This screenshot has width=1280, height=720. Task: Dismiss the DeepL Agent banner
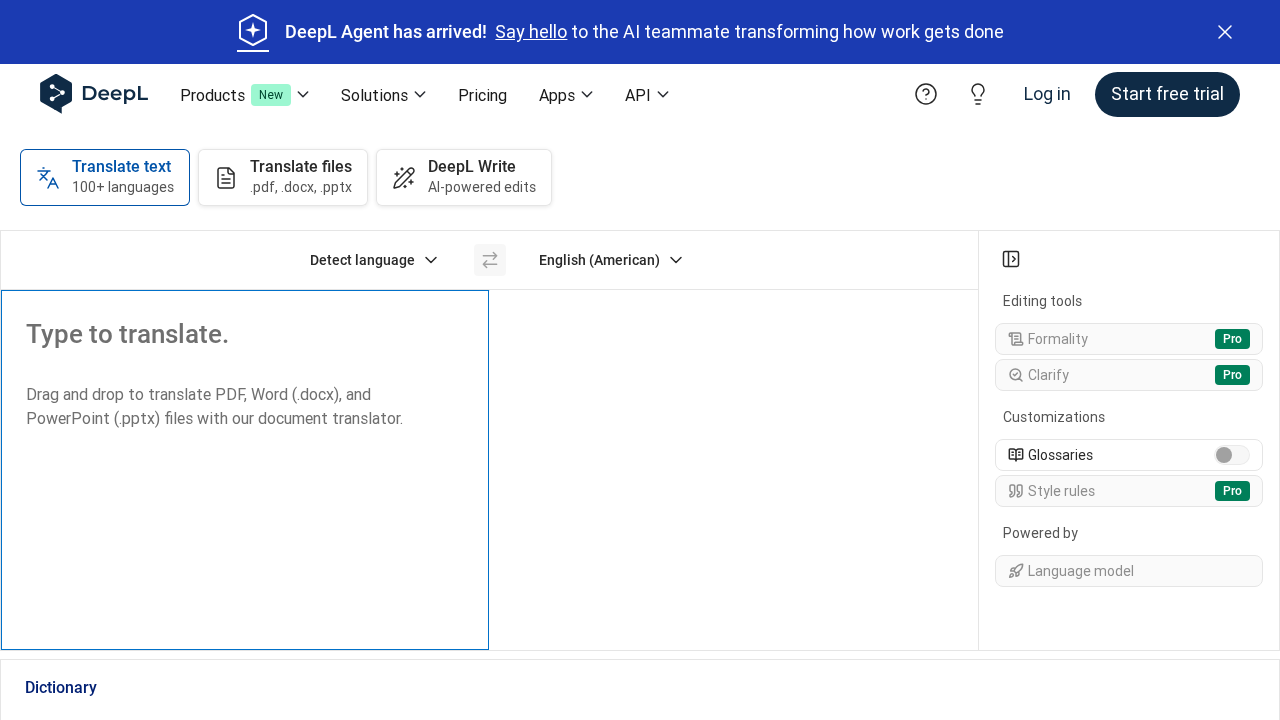tap(1224, 32)
